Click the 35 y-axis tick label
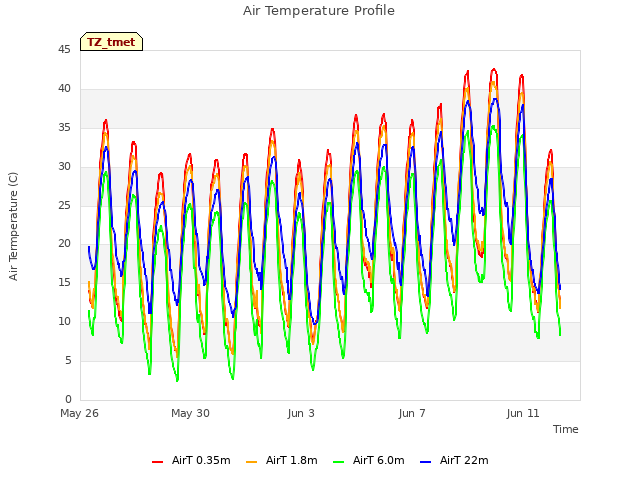The image size is (640, 480). coord(64,128)
